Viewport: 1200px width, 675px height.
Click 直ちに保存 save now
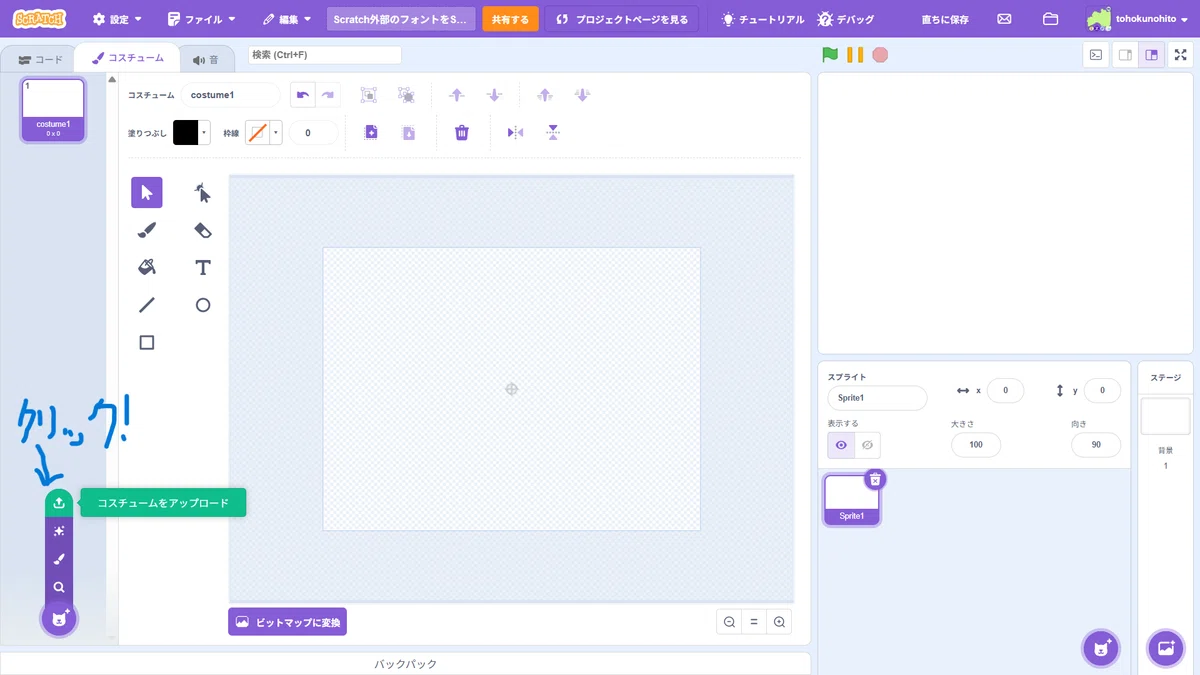[945, 19]
